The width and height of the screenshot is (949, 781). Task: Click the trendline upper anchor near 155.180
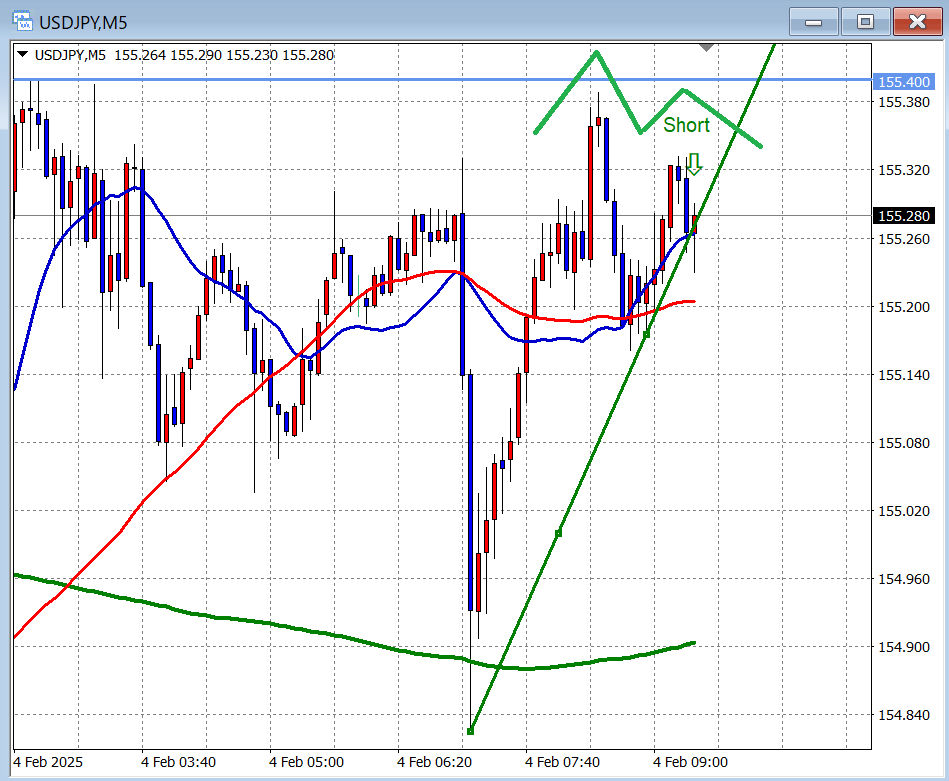pos(646,333)
